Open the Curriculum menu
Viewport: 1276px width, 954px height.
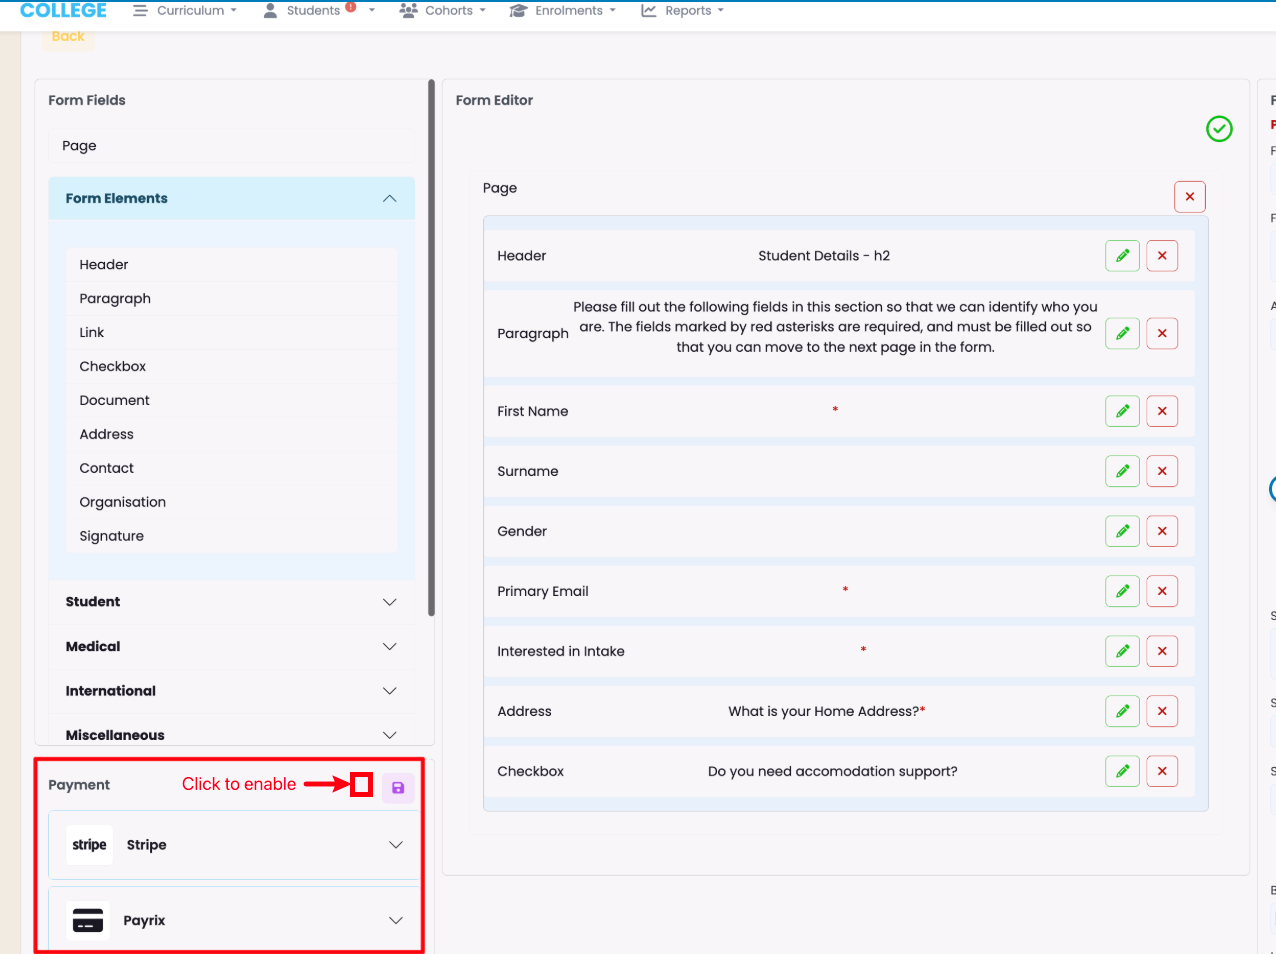pos(186,11)
